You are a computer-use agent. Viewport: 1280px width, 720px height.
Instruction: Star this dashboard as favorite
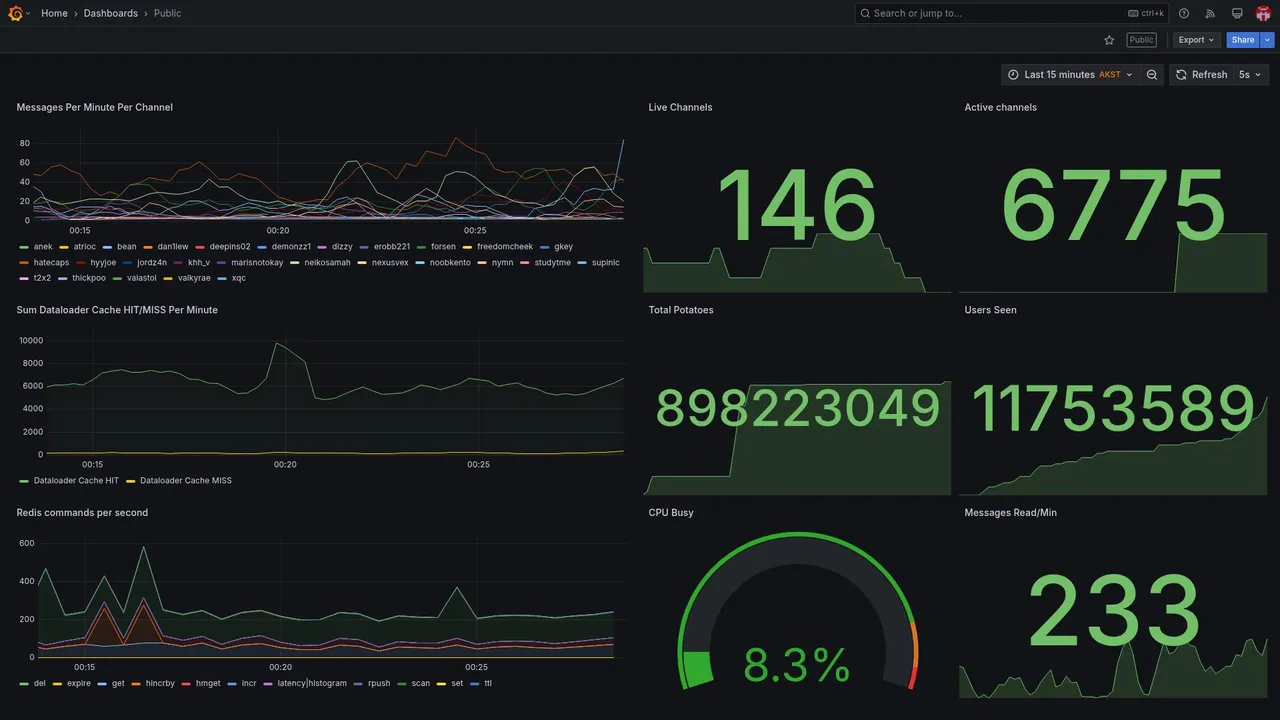[x=1109, y=40]
